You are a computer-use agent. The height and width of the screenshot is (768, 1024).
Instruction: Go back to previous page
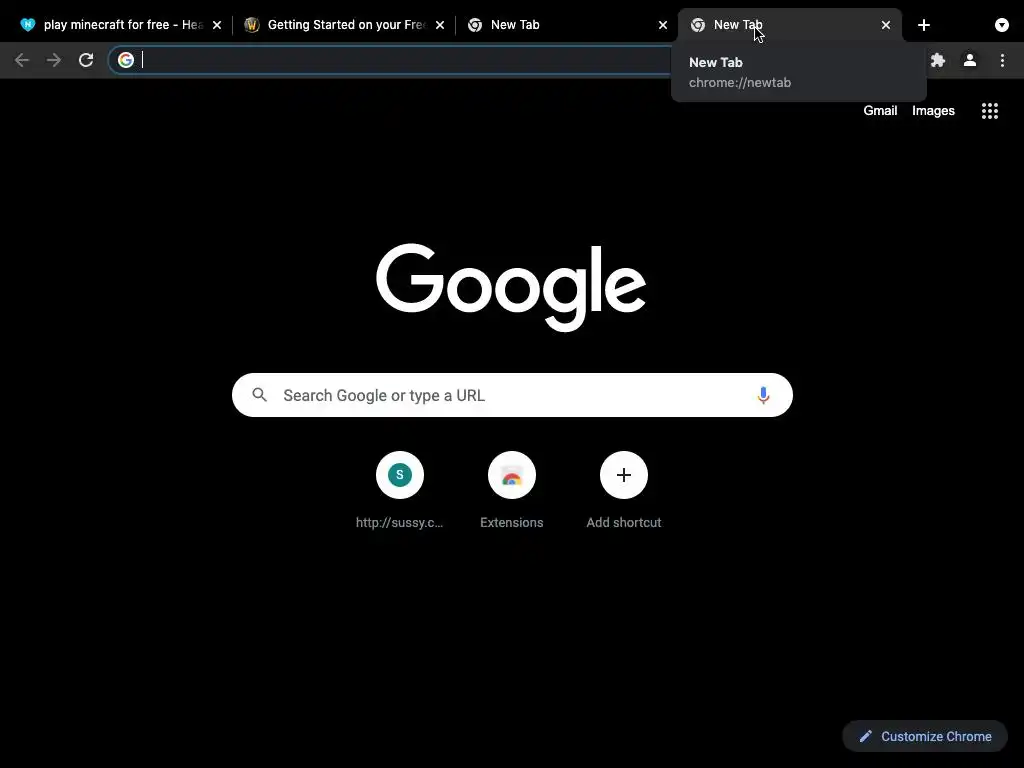(22, 60)
